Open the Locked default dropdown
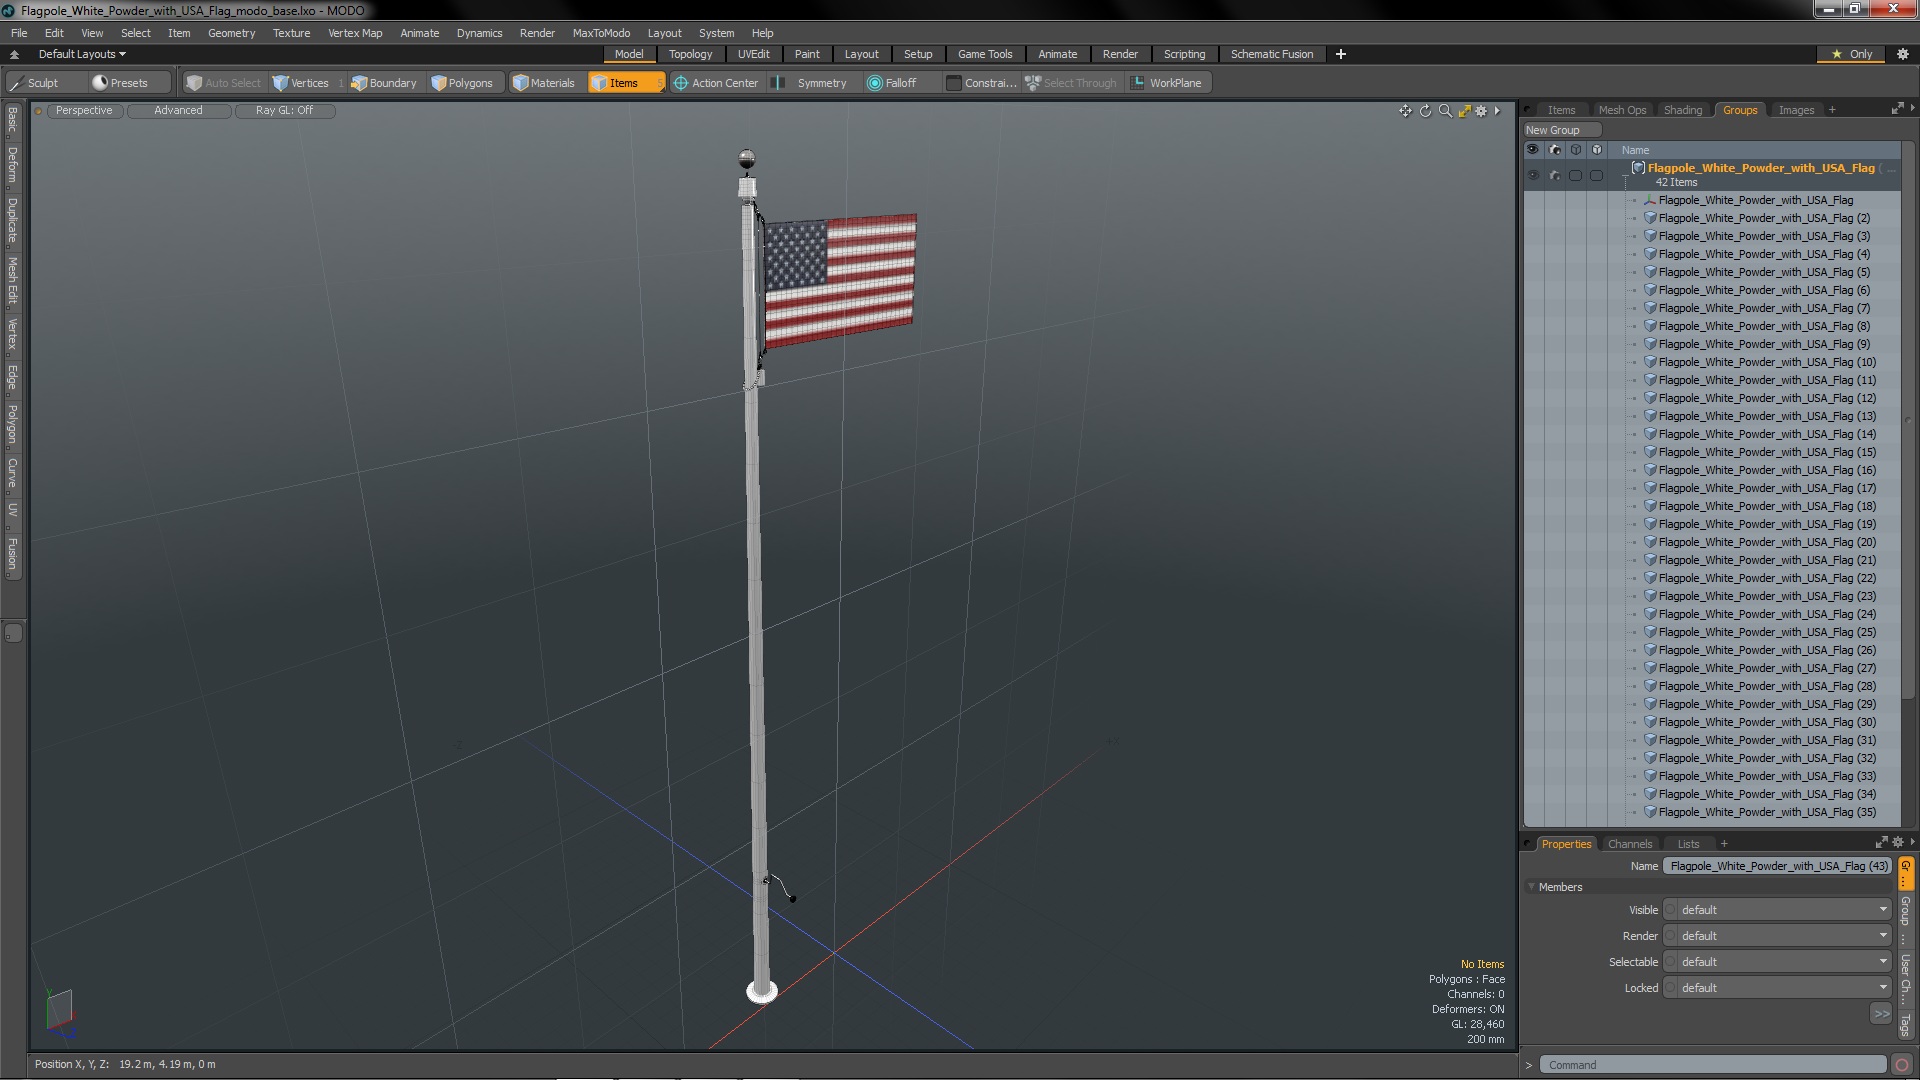The height and width of the screenshot is (1080, 1920). click(x=1780, y=988)
